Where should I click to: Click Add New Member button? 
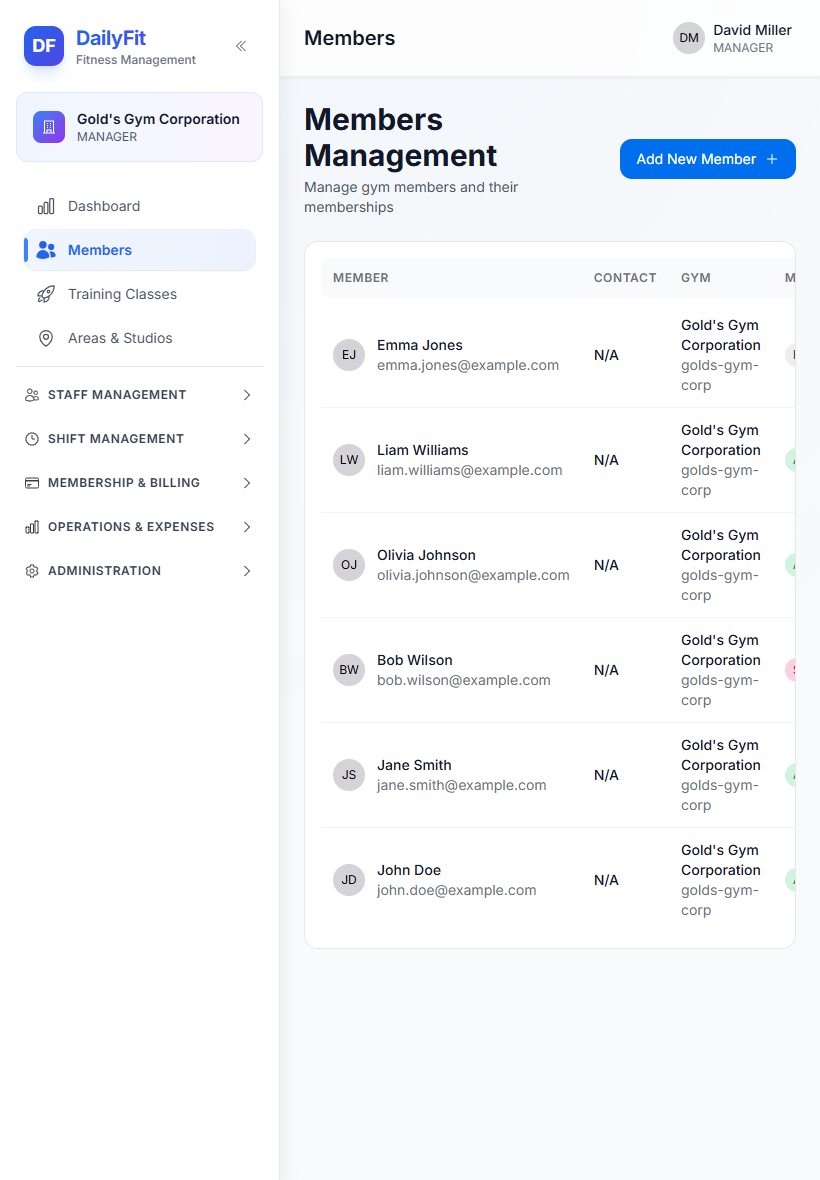pos(708,159)
